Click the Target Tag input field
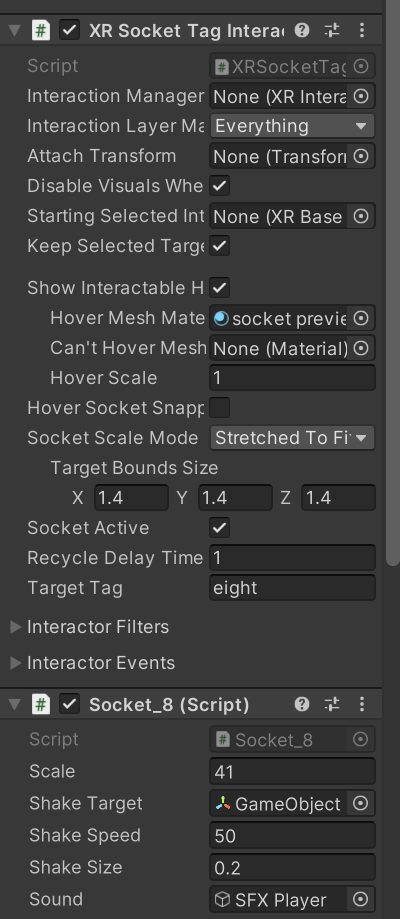 292,588
